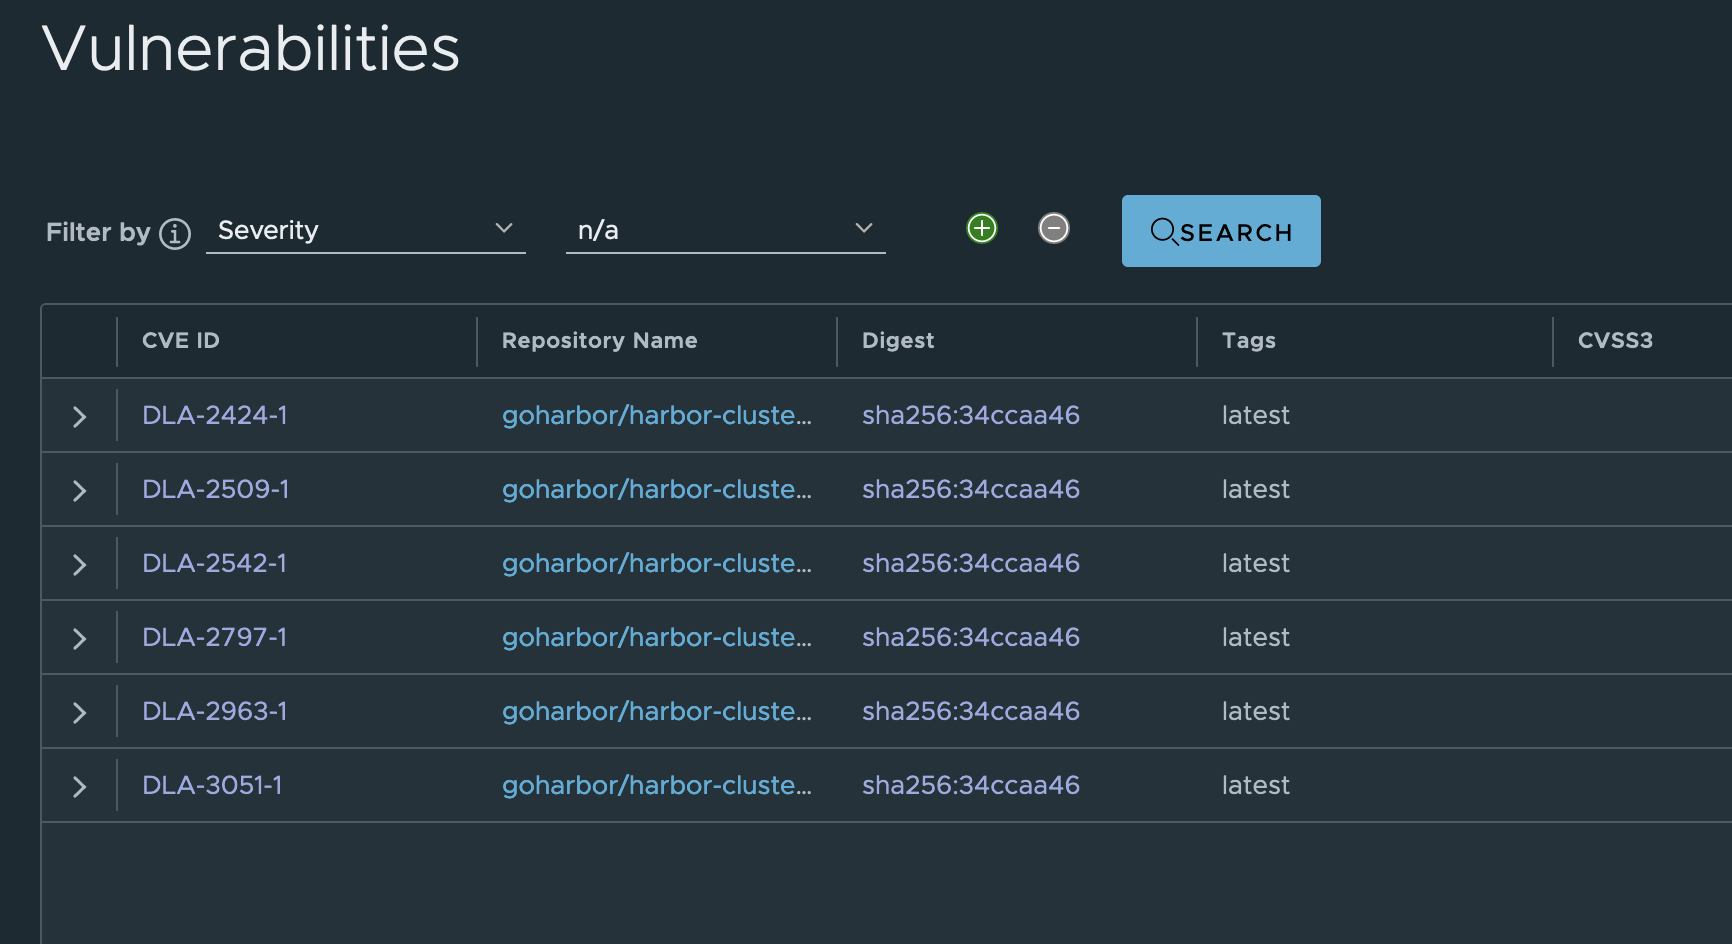The image size is (1732, 944).
Task: Click the green plus icon to add filter
Action: (x=981, y=228)
